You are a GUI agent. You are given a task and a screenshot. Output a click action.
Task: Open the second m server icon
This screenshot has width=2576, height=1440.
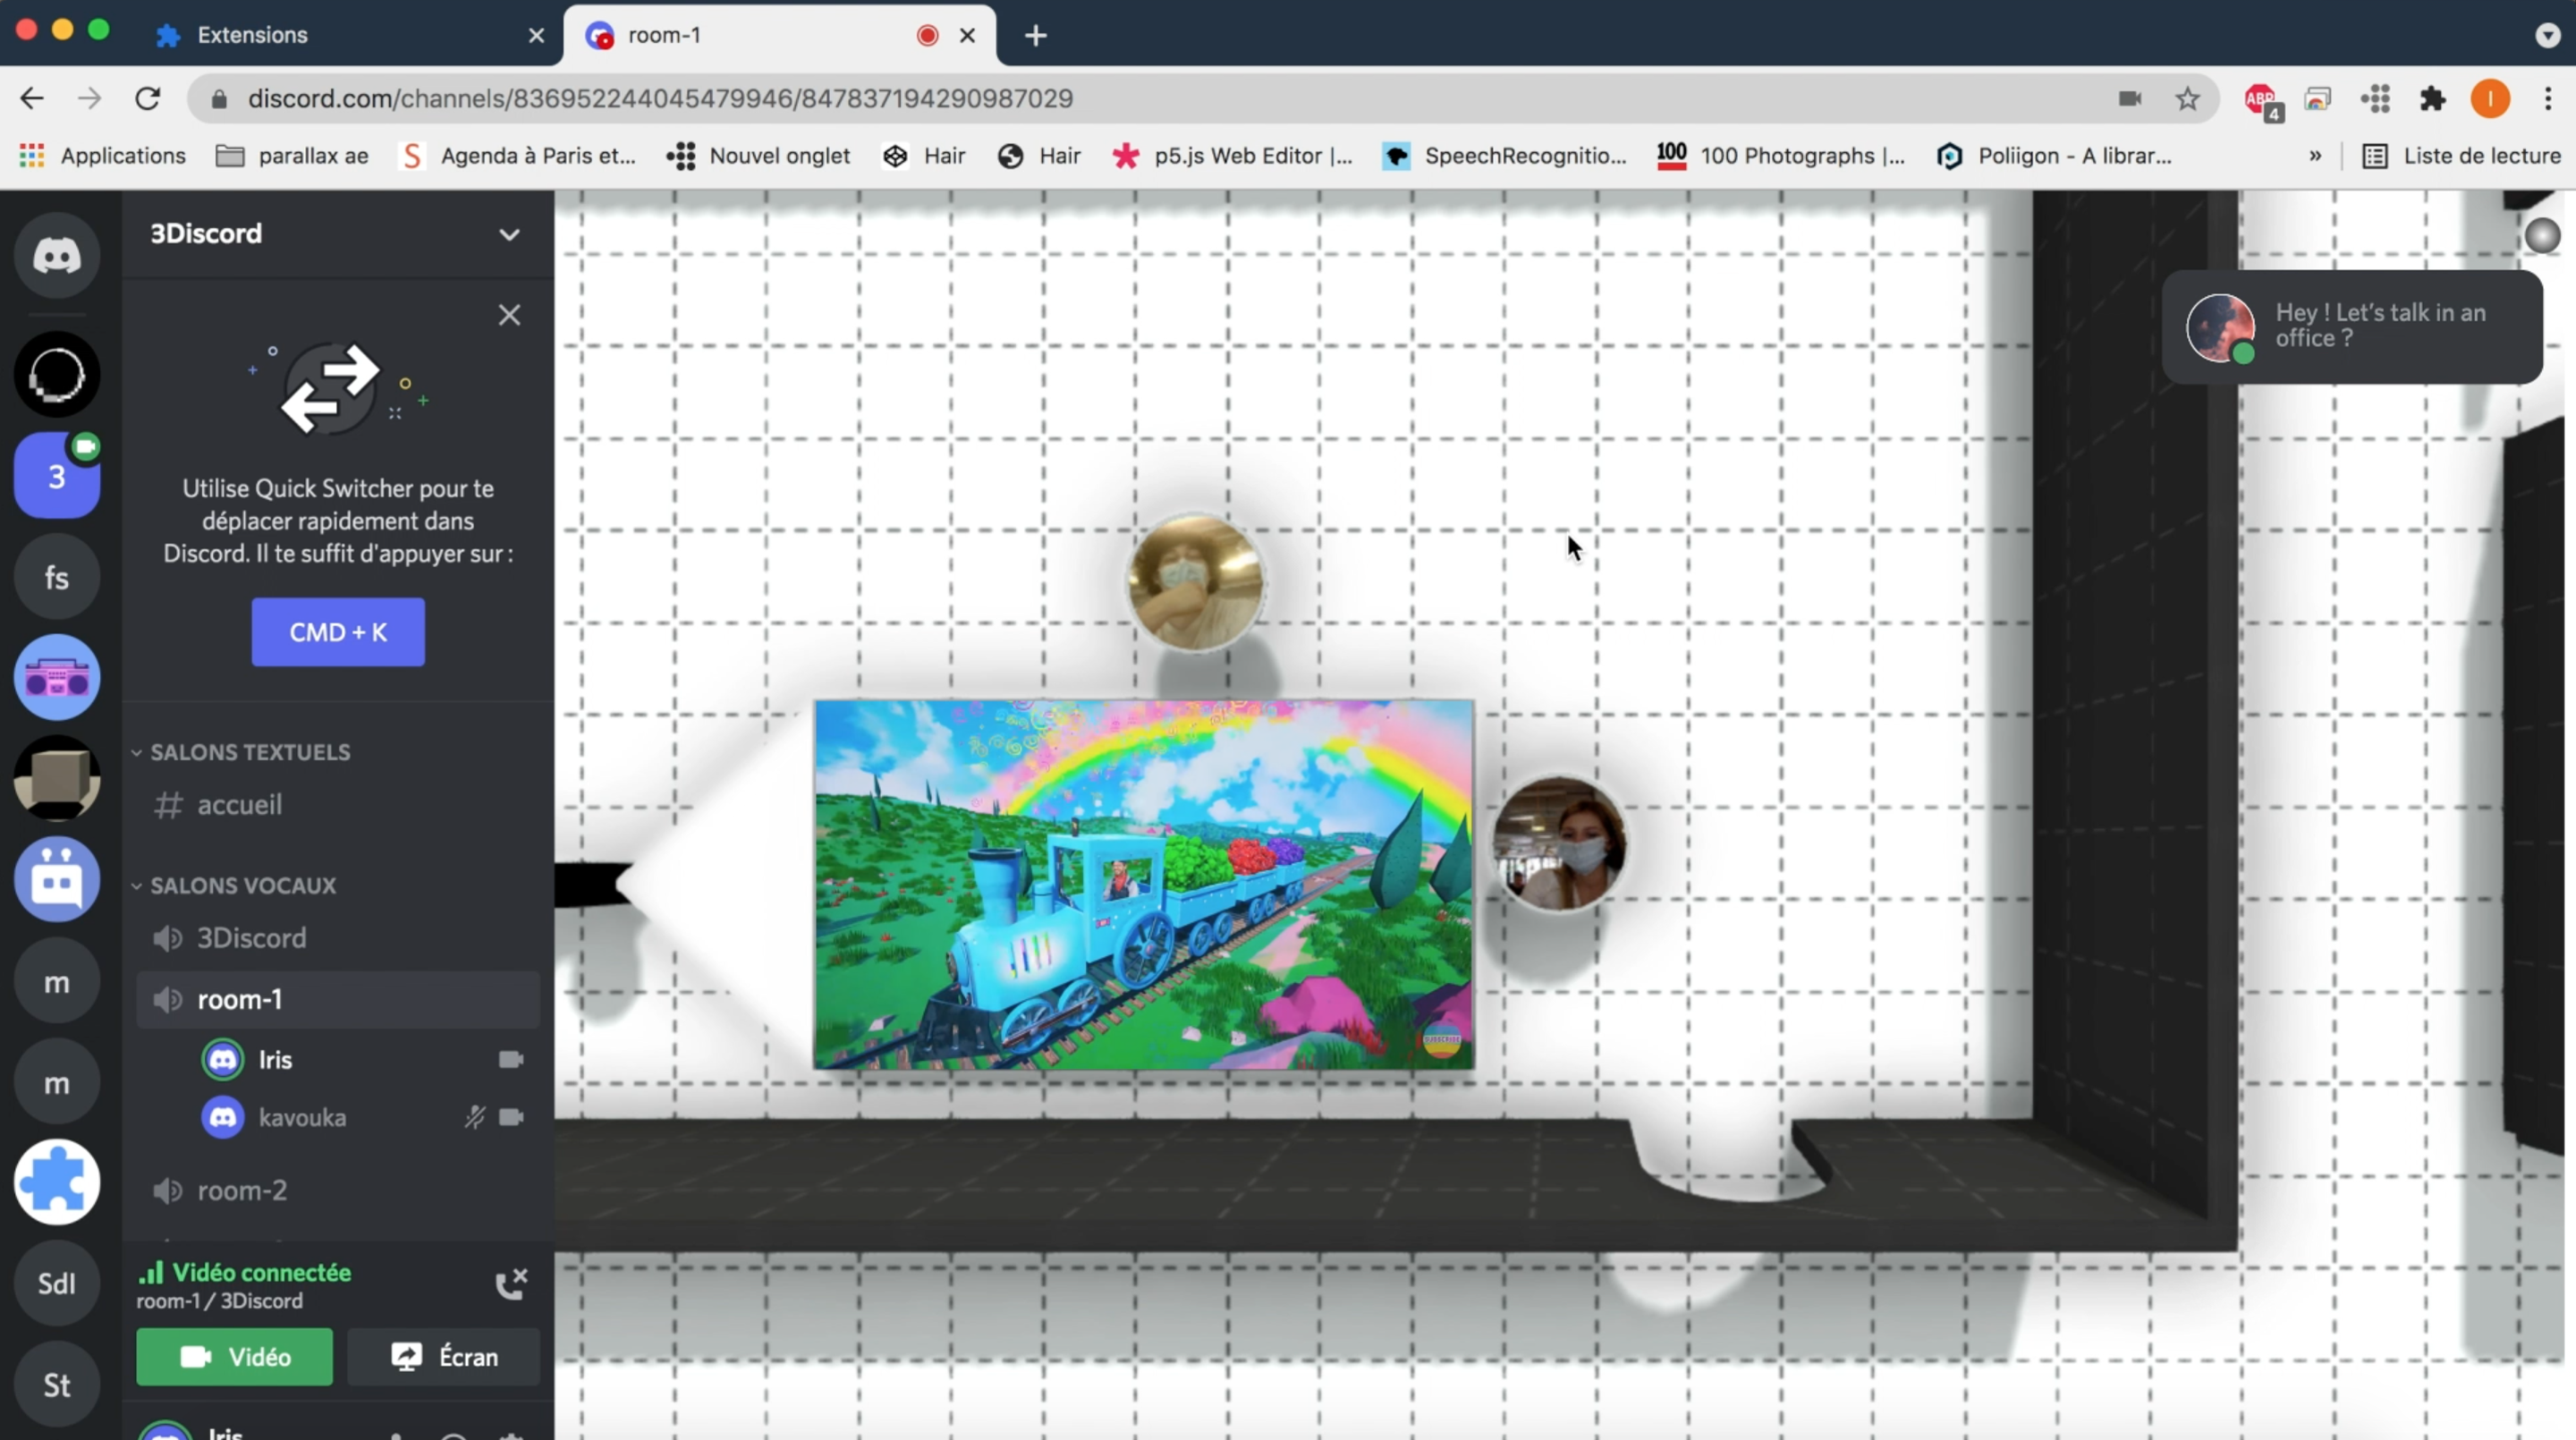point(57,1082)
